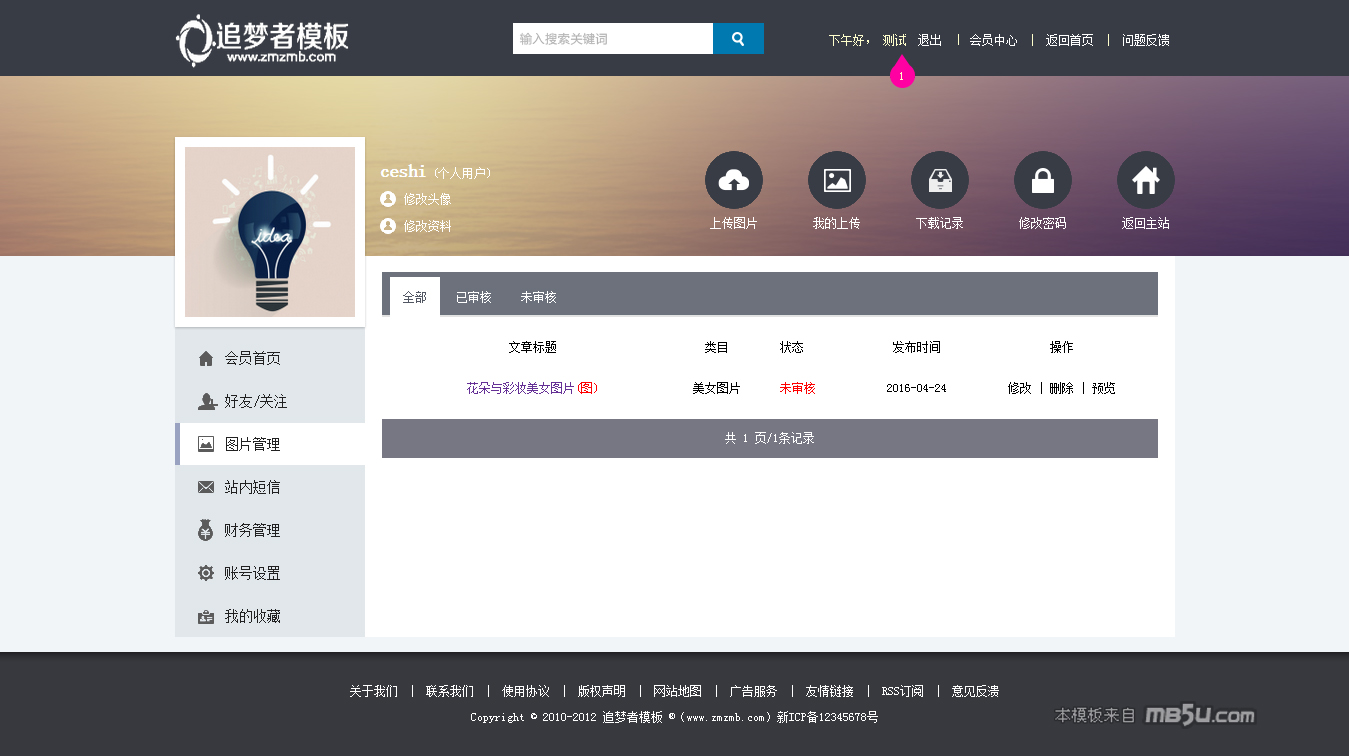Click the magnifier search button
The image size is (1349, 756).
[738, 39]
